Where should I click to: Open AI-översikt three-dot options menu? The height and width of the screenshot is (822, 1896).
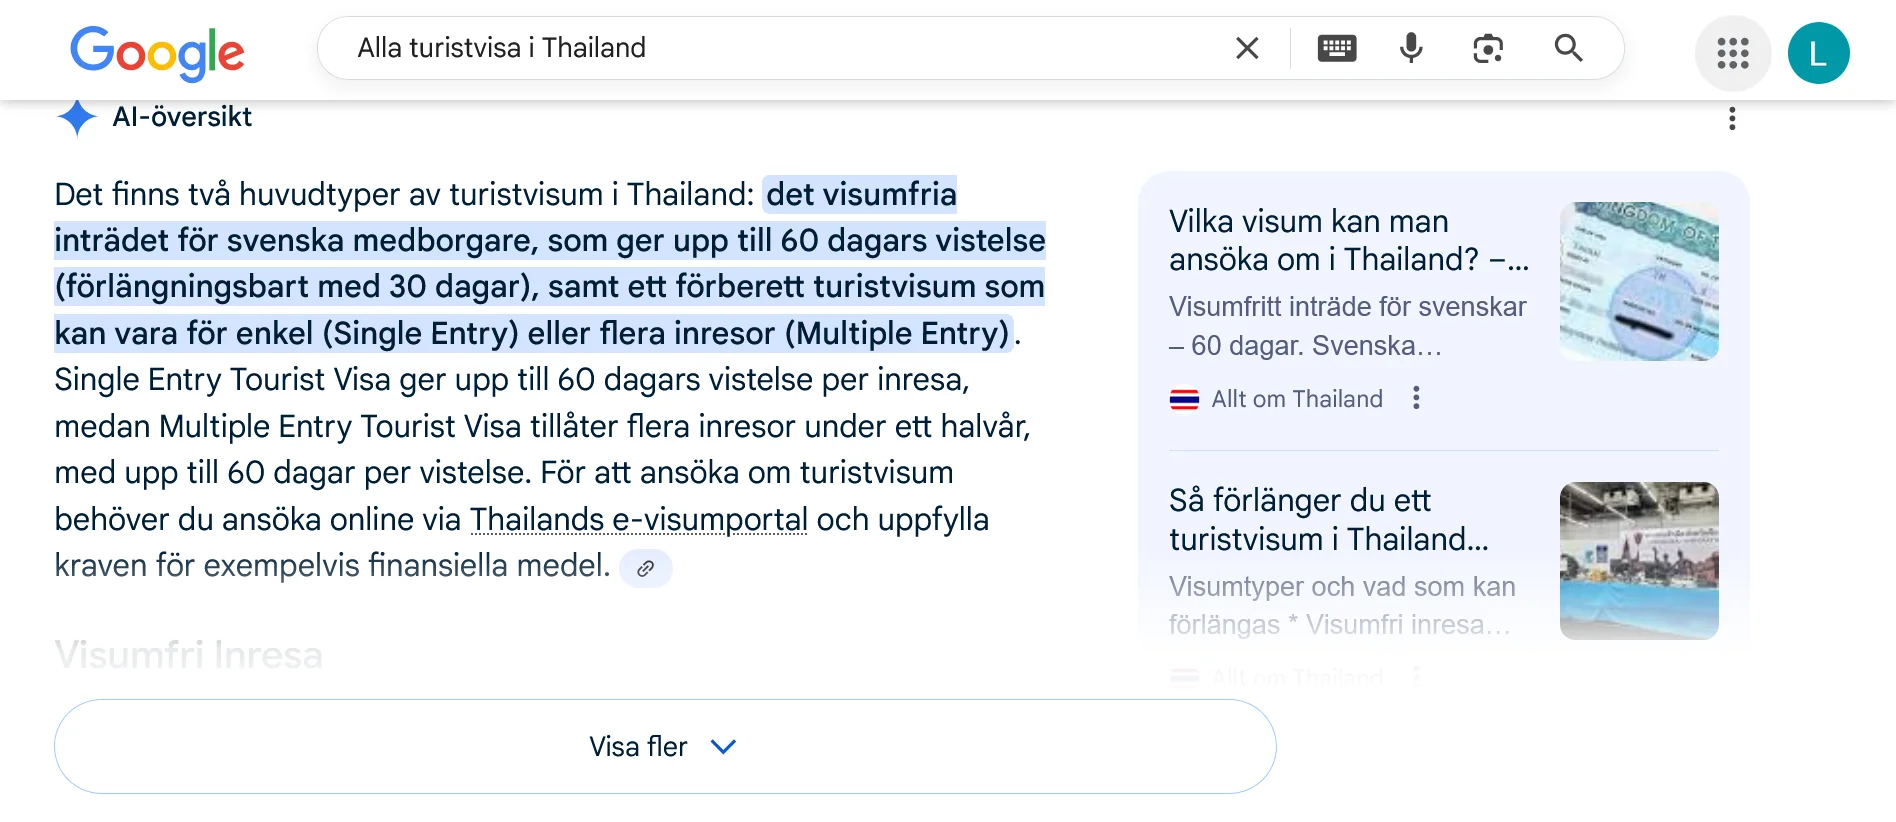[x=1732, y=119]
